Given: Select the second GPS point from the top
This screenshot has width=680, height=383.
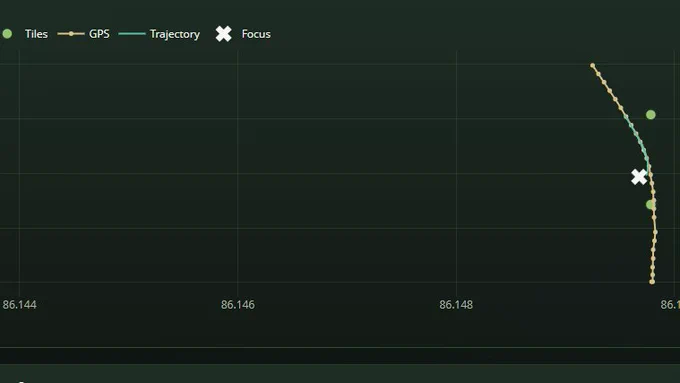Looking at the screenshot, I should (x=598, y=74).
